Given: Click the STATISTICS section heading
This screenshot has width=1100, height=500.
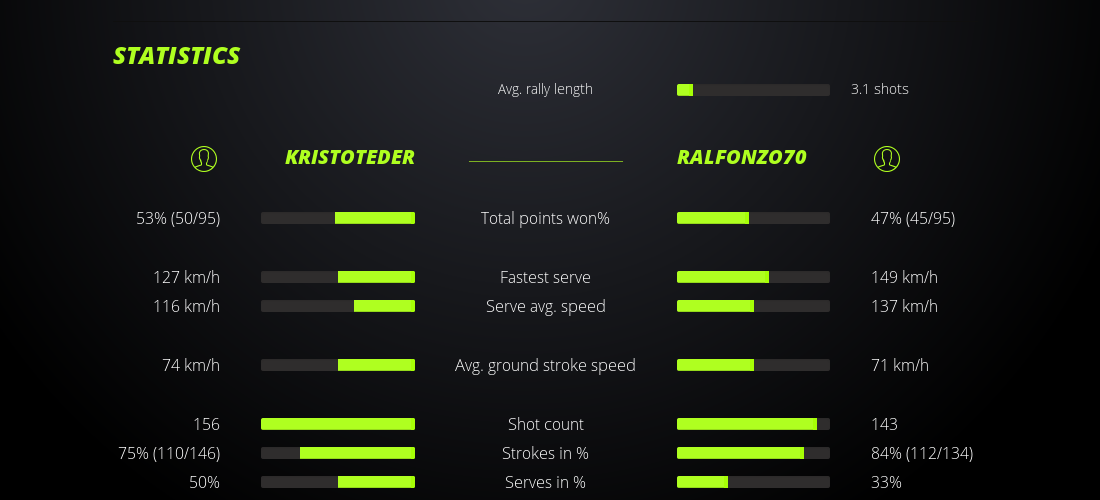Looking at the screenshot, I should click(x=177, y=56).
